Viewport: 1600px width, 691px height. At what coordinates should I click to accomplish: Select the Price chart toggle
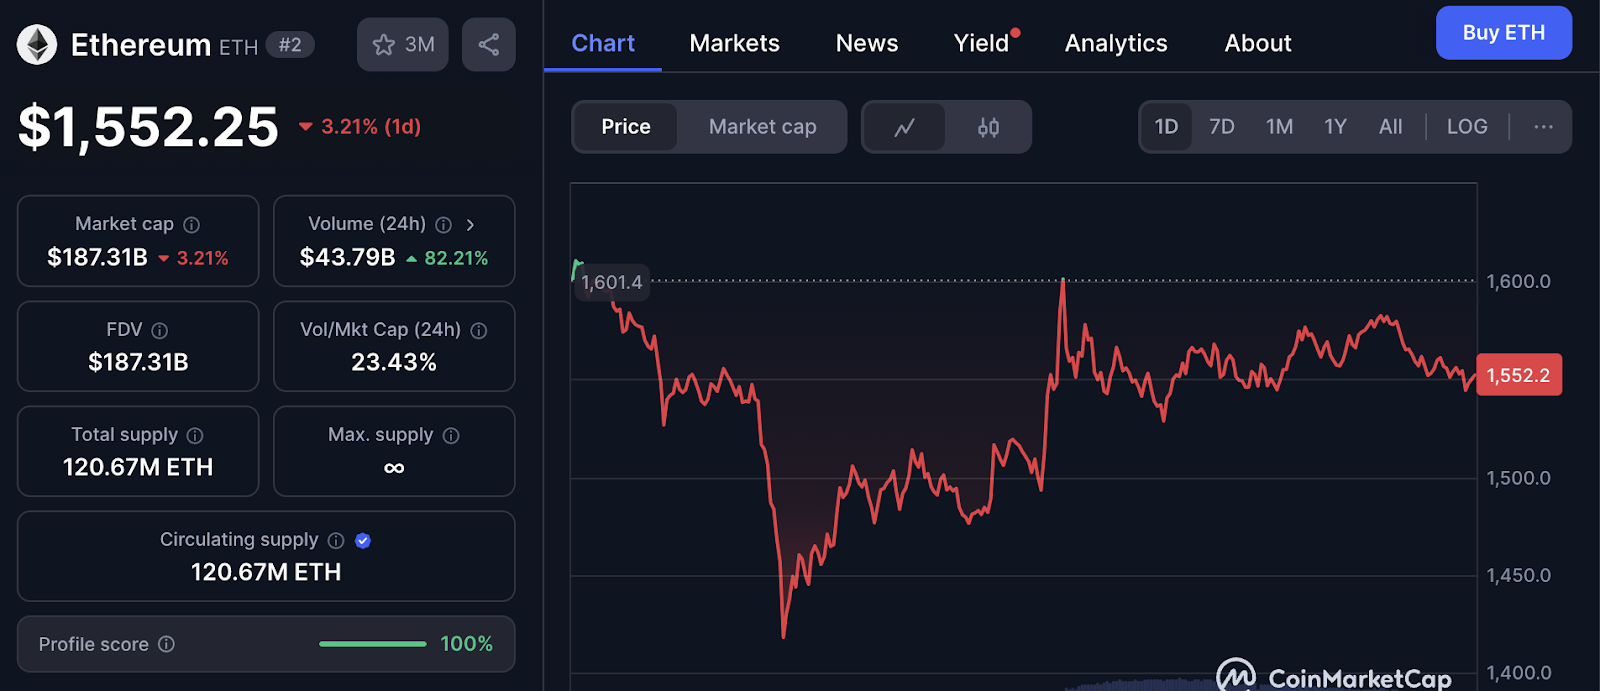[x=626, y=127]
